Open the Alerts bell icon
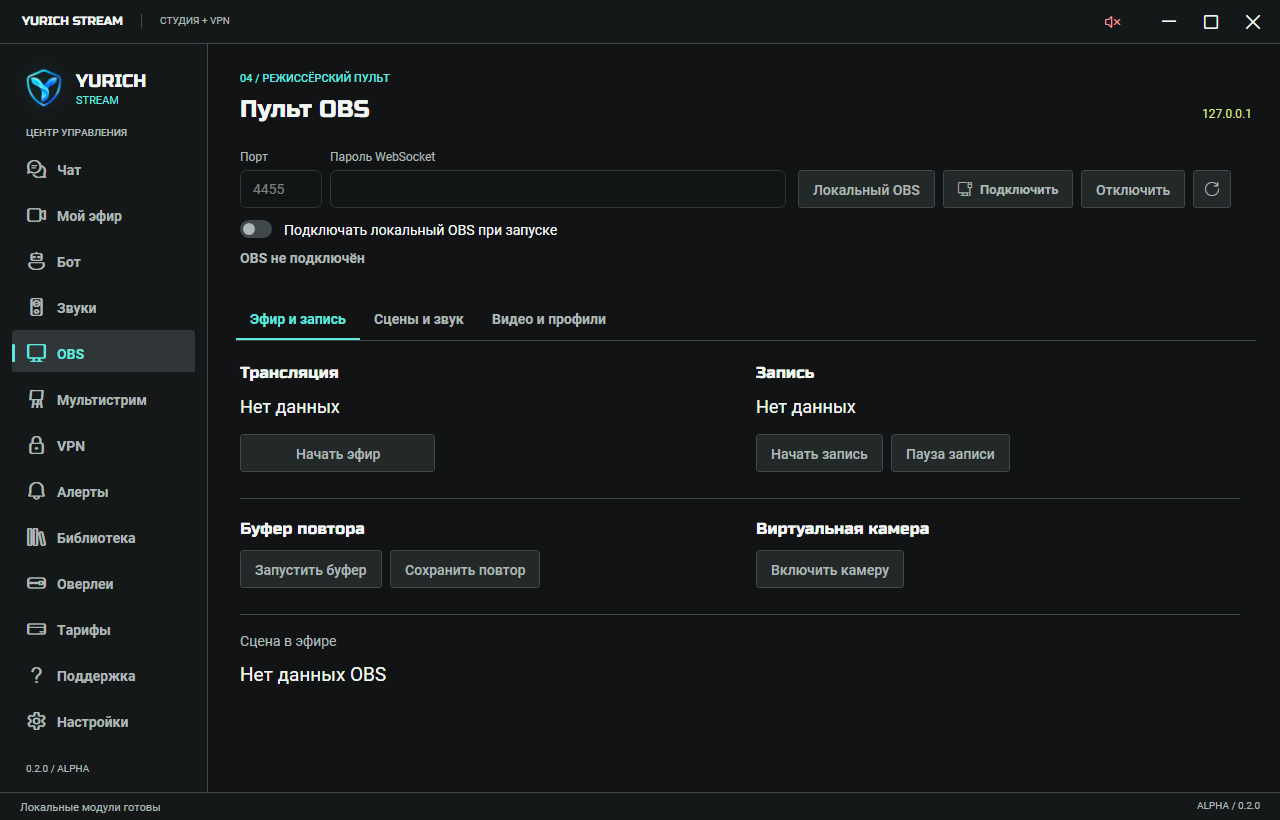The height and width of the screenshot is (820, 1280). point(37,492)
